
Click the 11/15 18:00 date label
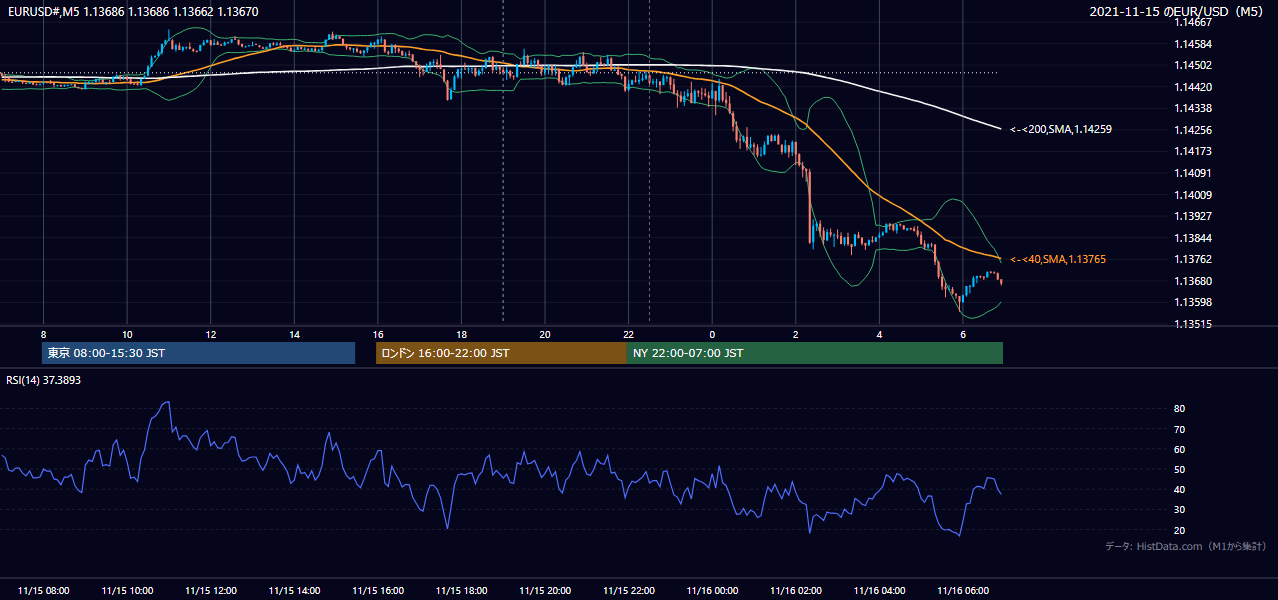click(x=461, y=591)
